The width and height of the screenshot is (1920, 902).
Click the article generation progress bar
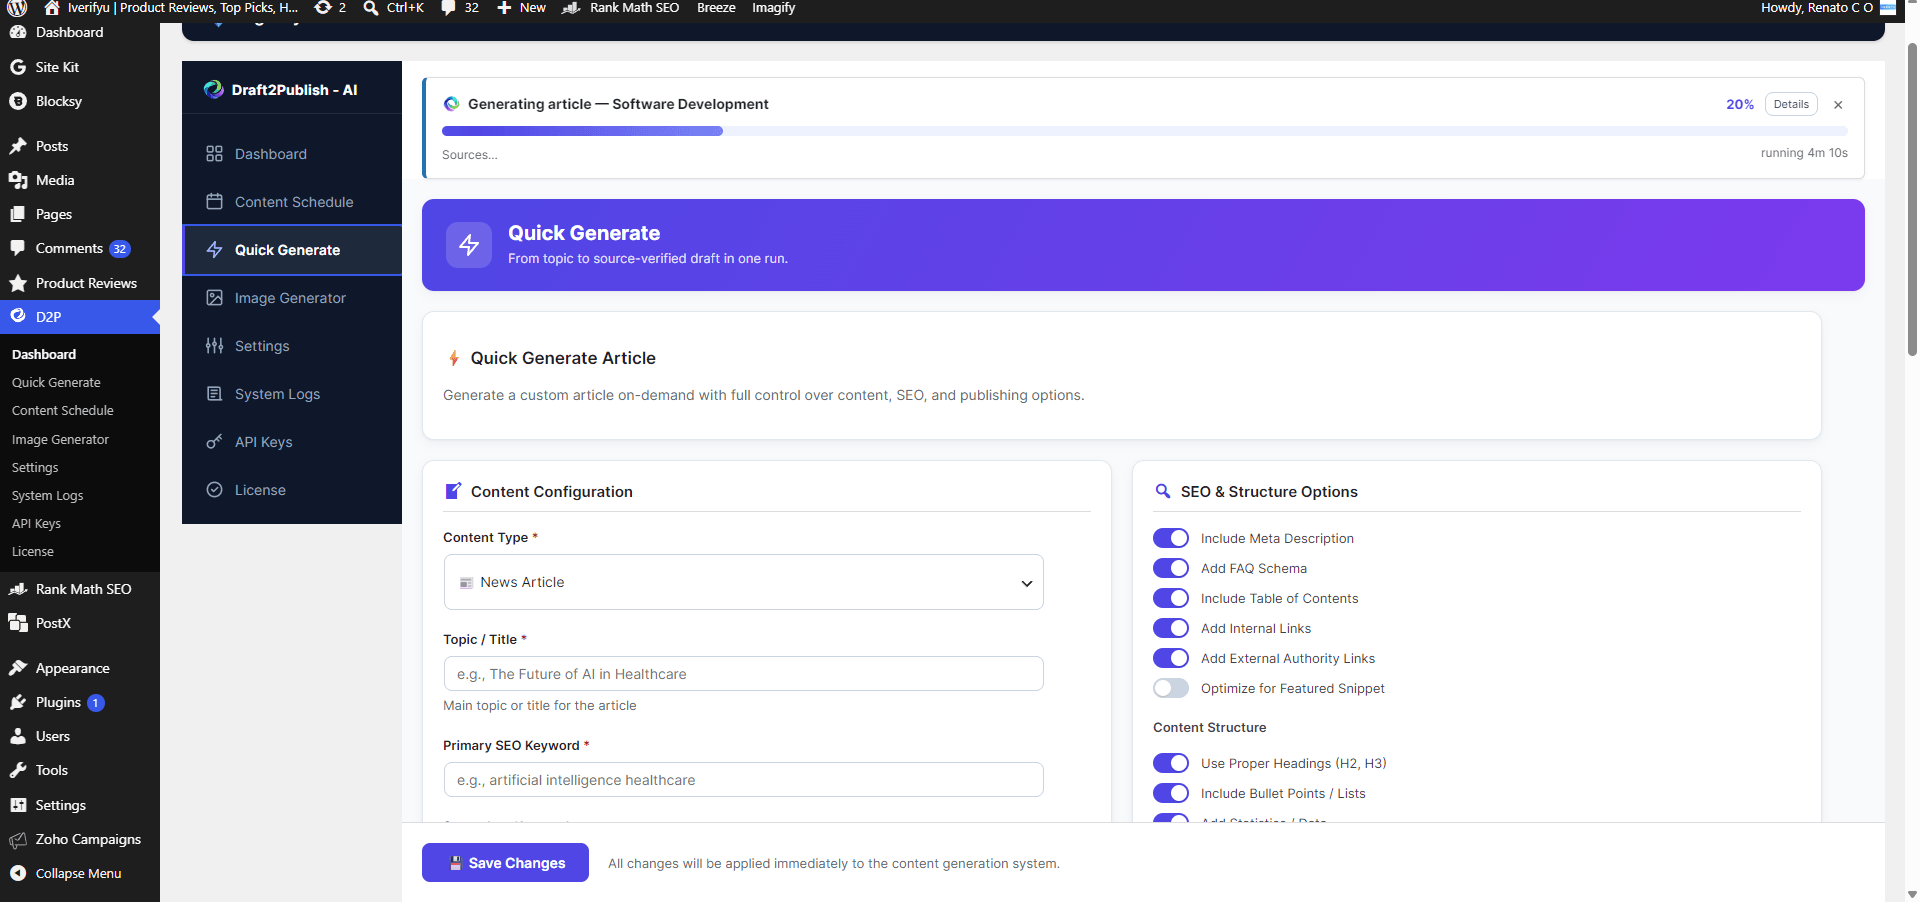coord(1144,131)
